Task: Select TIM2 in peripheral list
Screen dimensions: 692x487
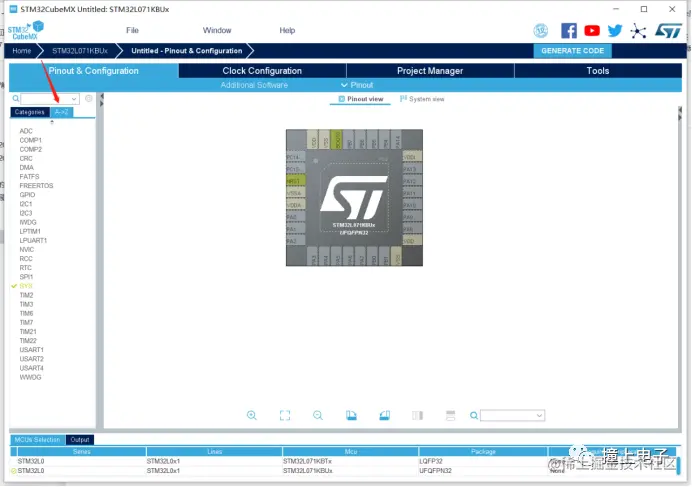Action: click(26, 295)
